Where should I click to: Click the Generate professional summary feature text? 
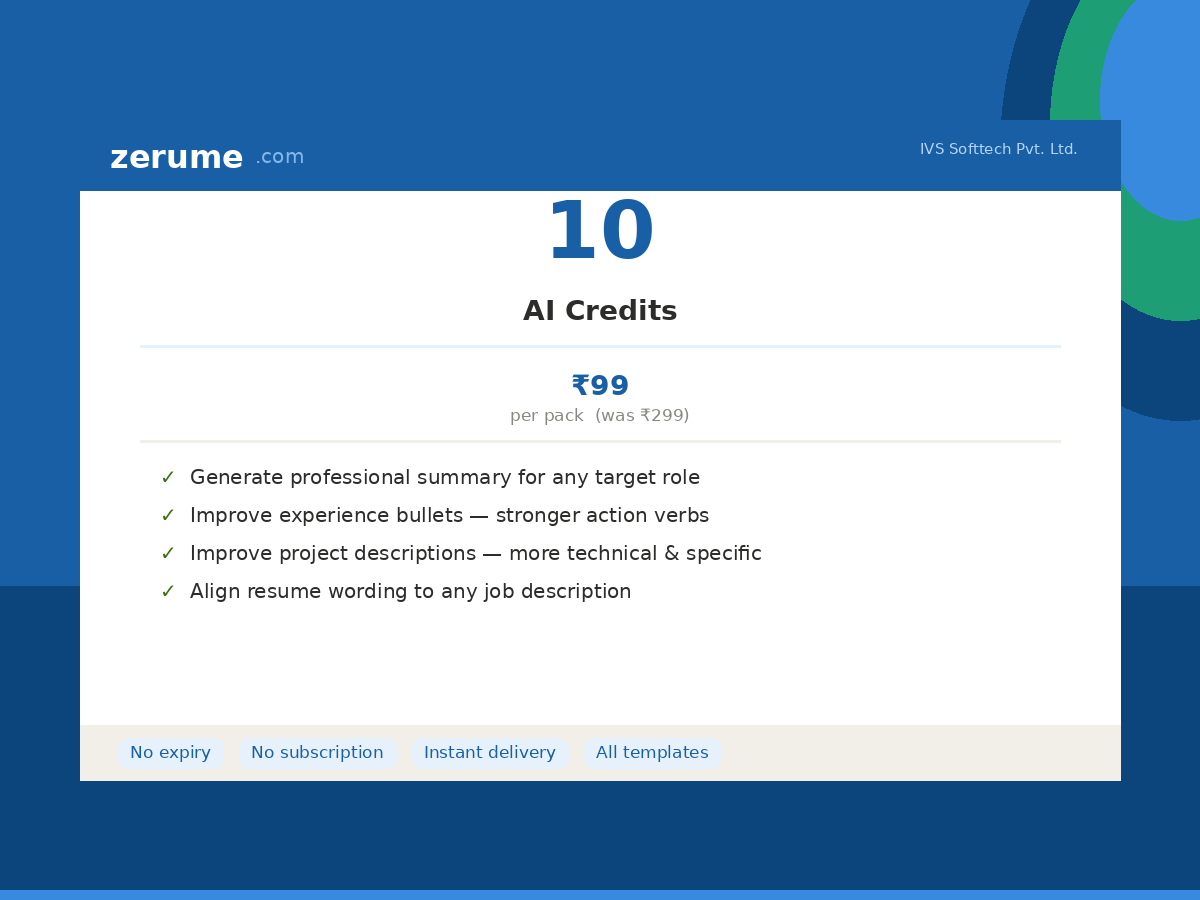(x=445, y=478)
